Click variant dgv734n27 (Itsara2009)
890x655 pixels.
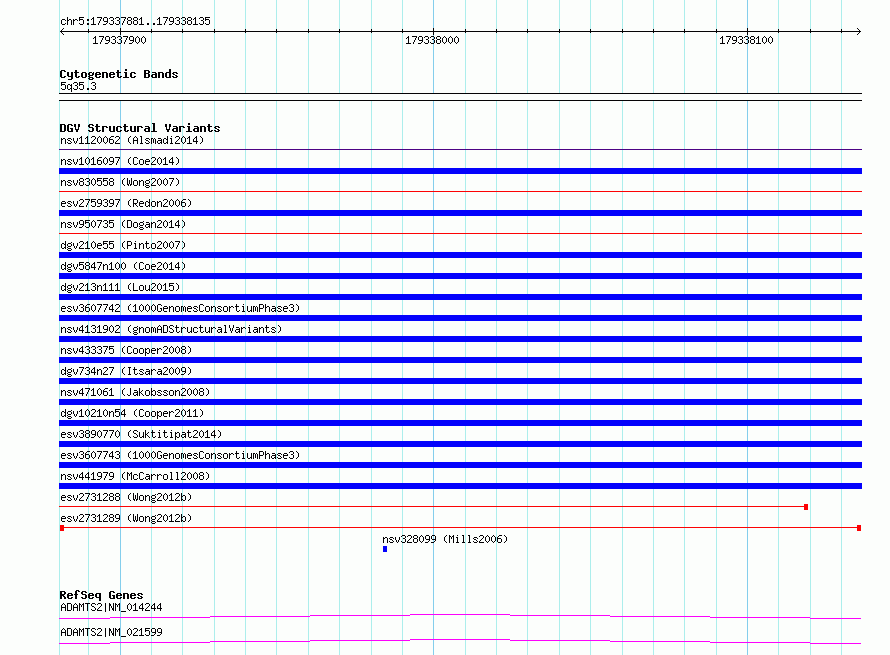(126, 371)
